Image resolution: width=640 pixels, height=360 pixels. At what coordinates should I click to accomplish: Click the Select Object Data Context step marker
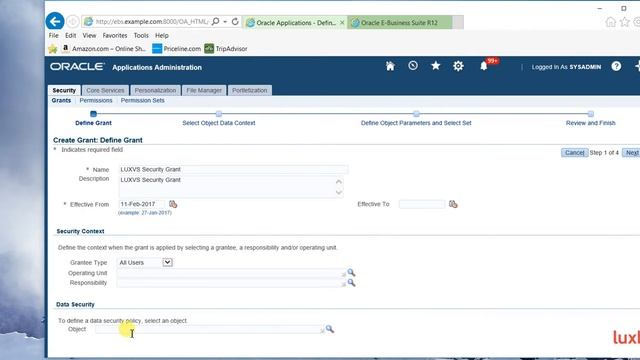click(219, 114)
